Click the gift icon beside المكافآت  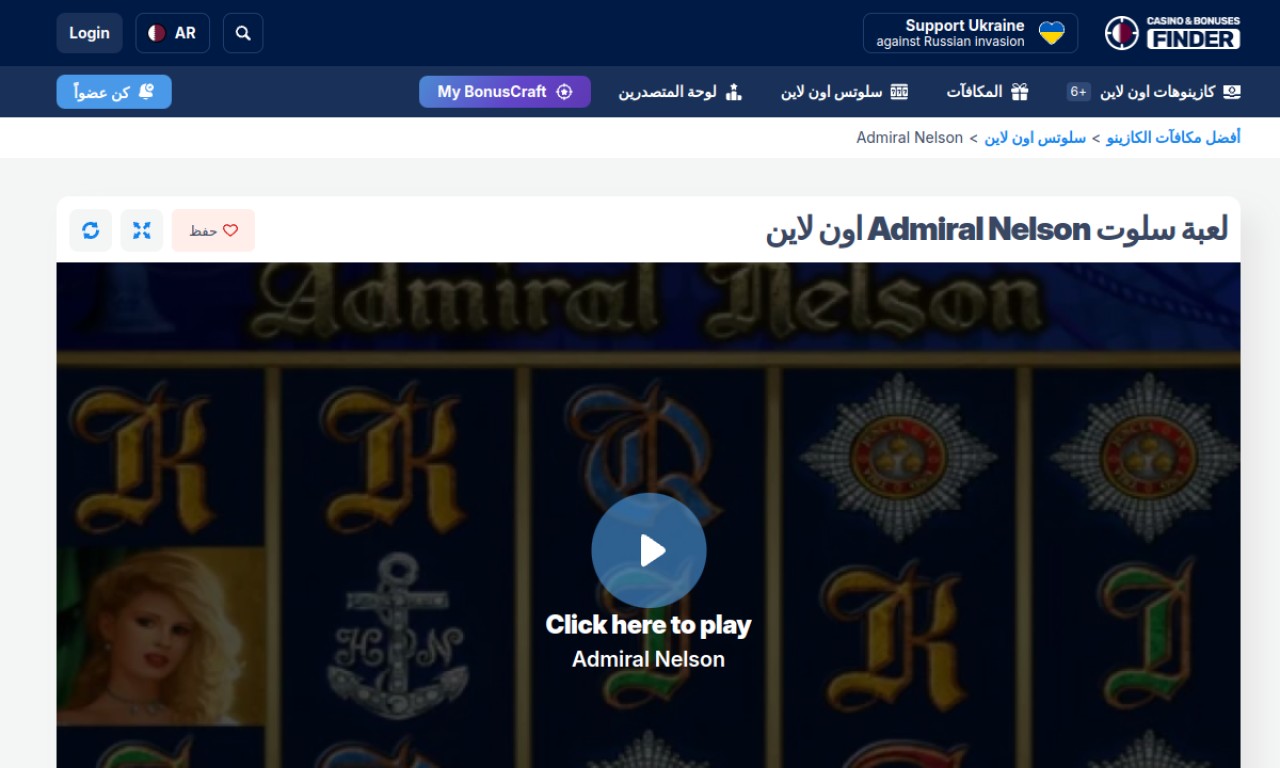(1019, 92)
